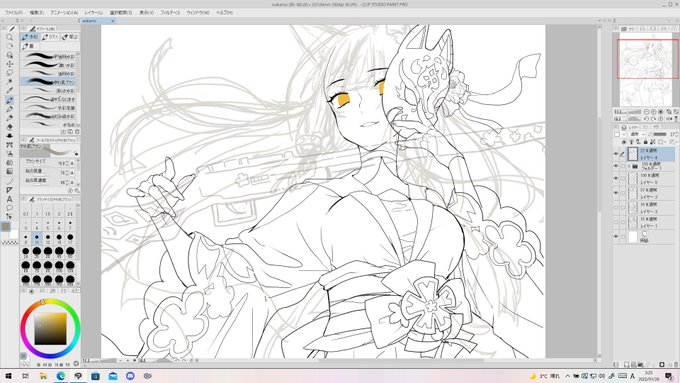Select the Move (hand) tool

(10, 46)
